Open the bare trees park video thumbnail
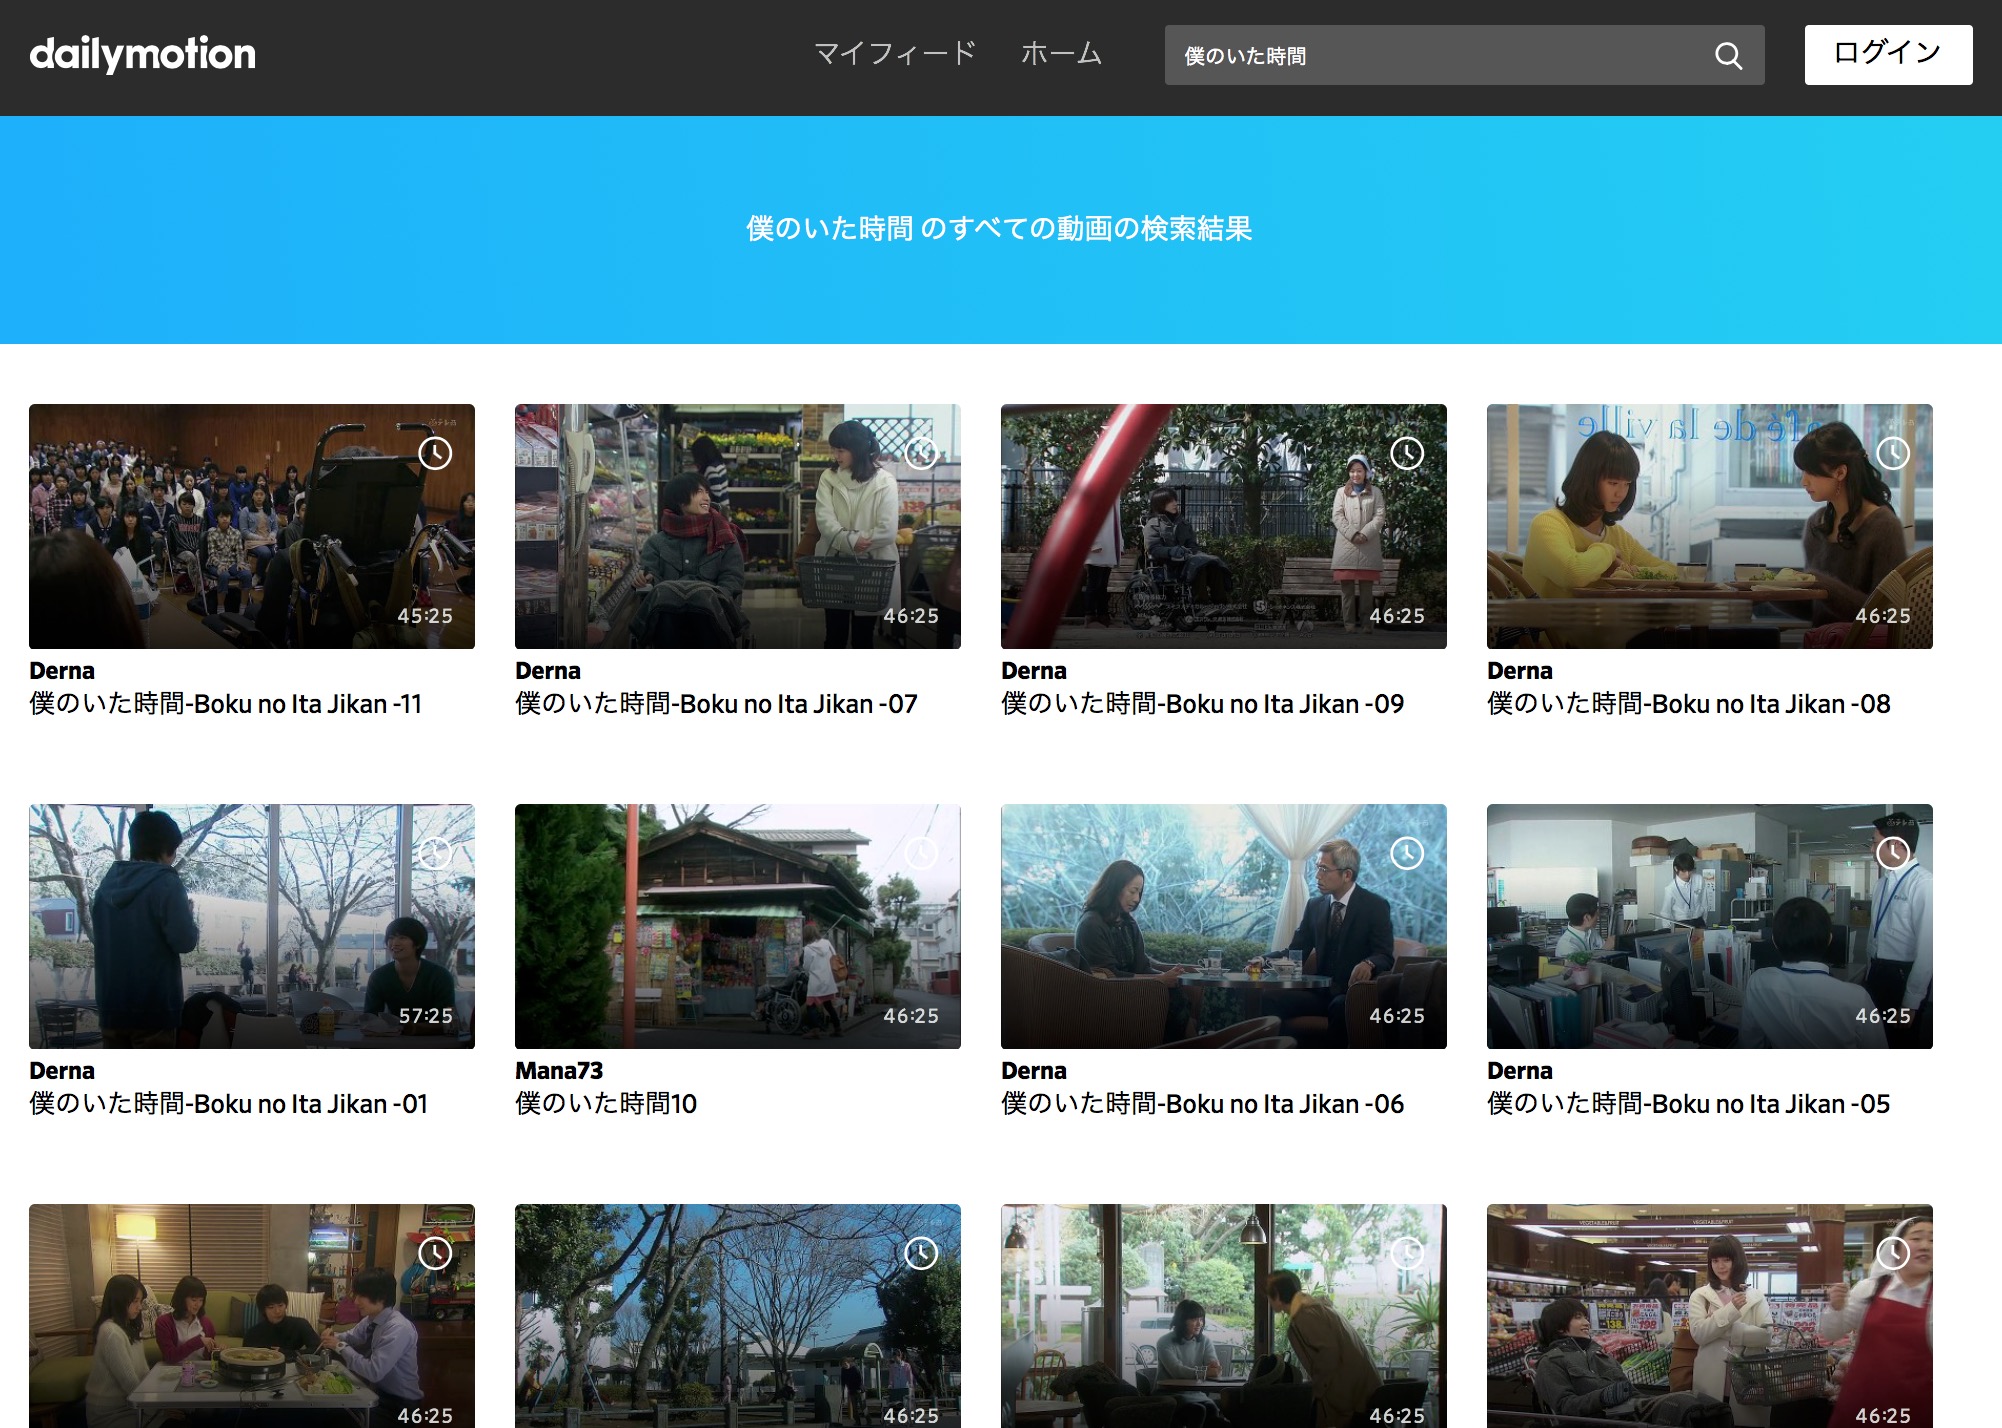The width and height of the screenshot is (2002, 1428). pos(738,1316)
